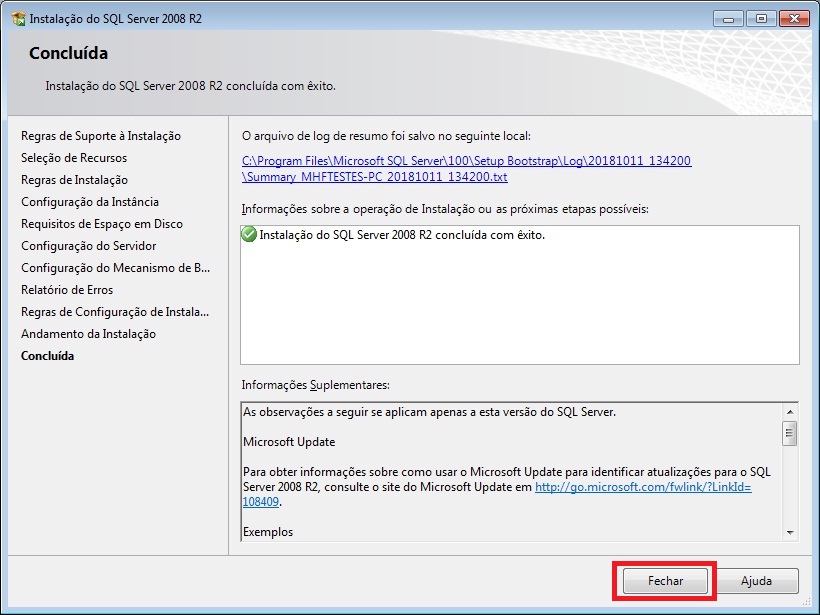
Task: Select Configuração do Servidor step
Action: 88,246
